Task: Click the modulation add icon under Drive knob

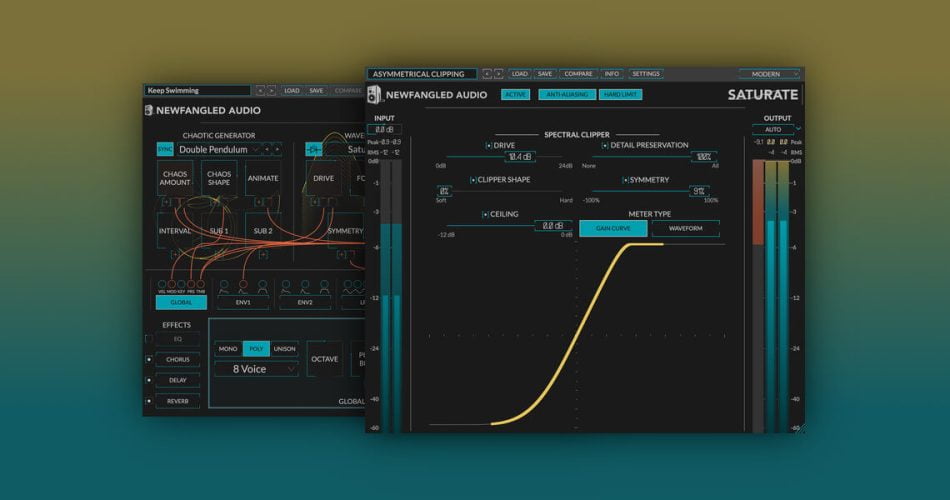Action: coord(314,202)
